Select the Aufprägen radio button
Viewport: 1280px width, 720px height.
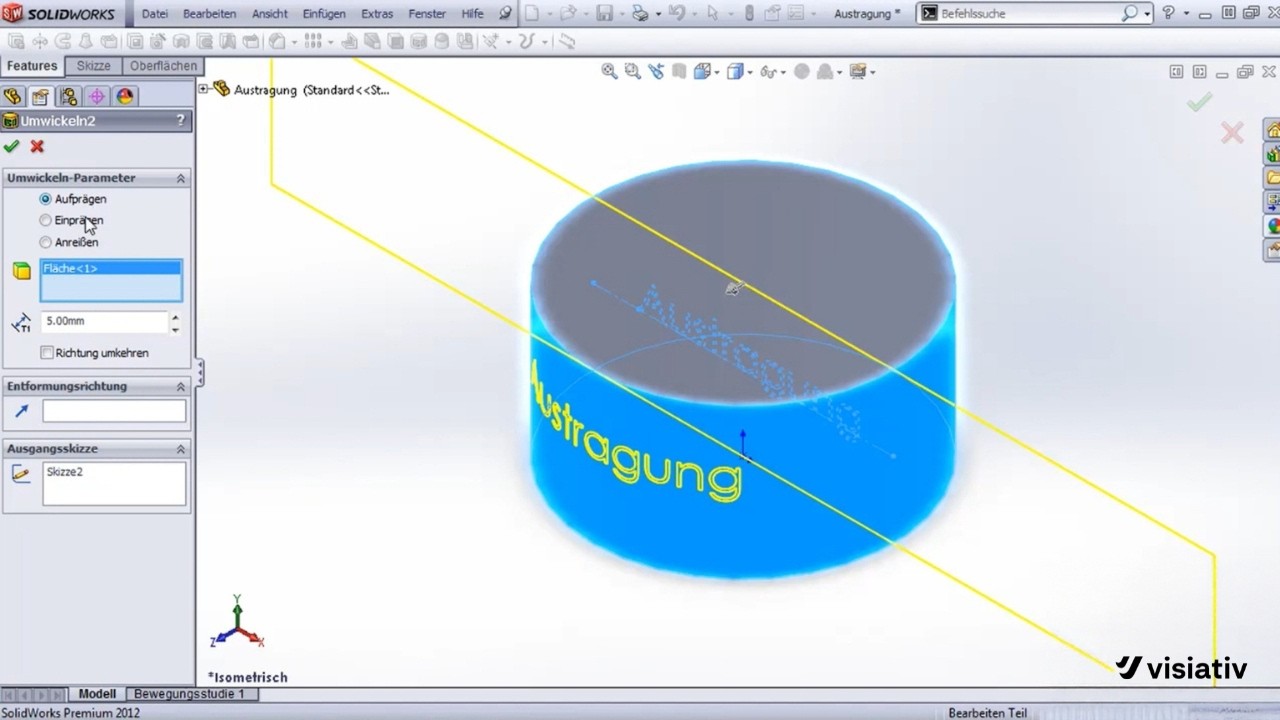[45, 199]
